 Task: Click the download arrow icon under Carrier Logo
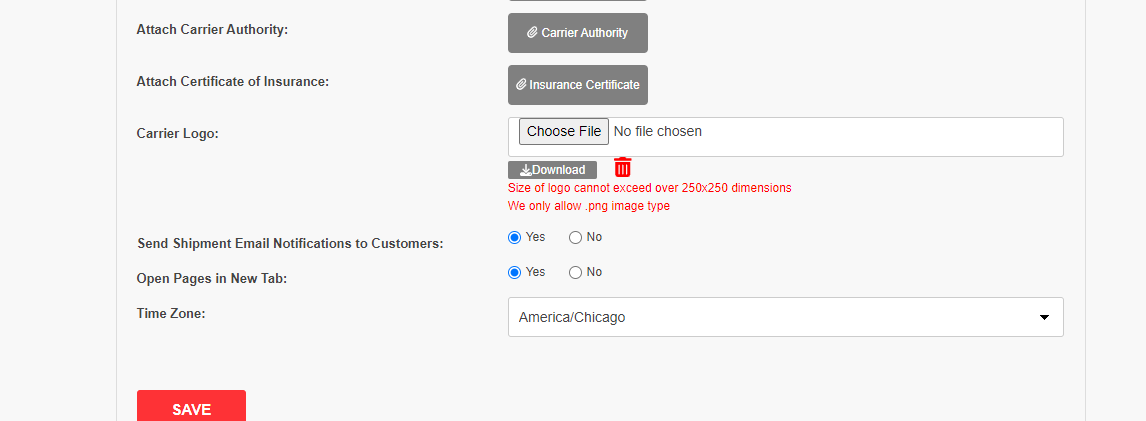pyautogui.click(x=525, y=170)
